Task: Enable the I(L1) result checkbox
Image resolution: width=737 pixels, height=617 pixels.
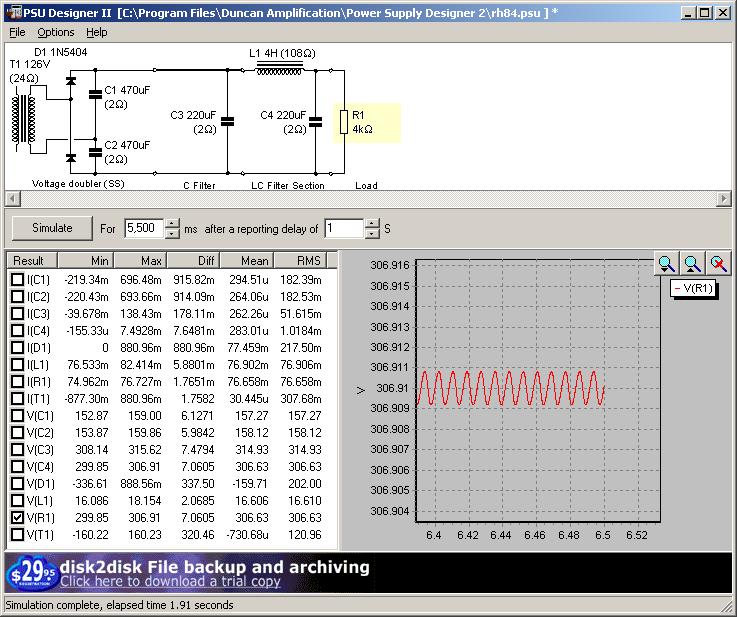Action: point(17,365)
